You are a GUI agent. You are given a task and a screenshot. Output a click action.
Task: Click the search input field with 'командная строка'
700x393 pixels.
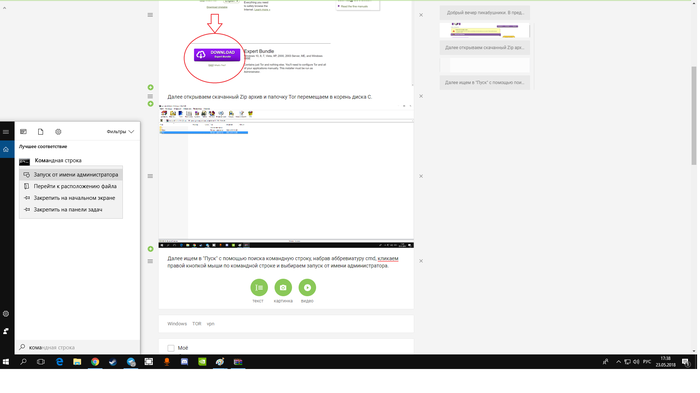[78, 347]
